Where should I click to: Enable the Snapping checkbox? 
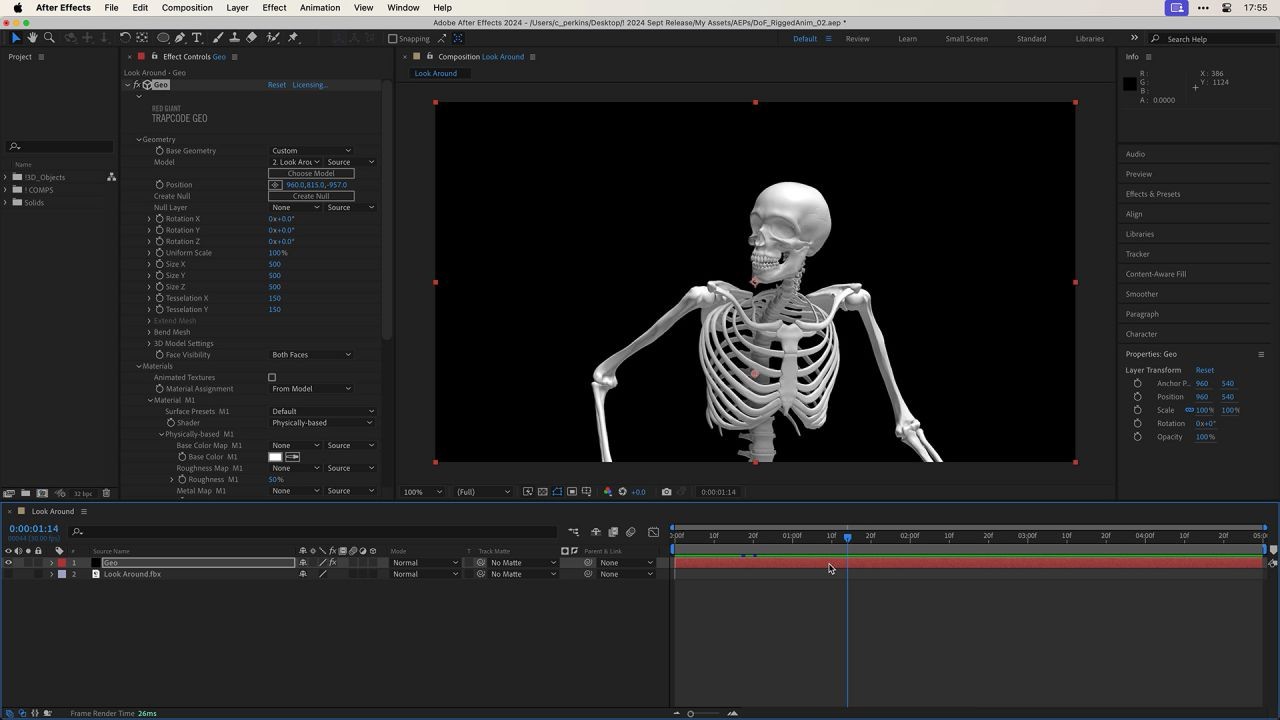[393, 39]
